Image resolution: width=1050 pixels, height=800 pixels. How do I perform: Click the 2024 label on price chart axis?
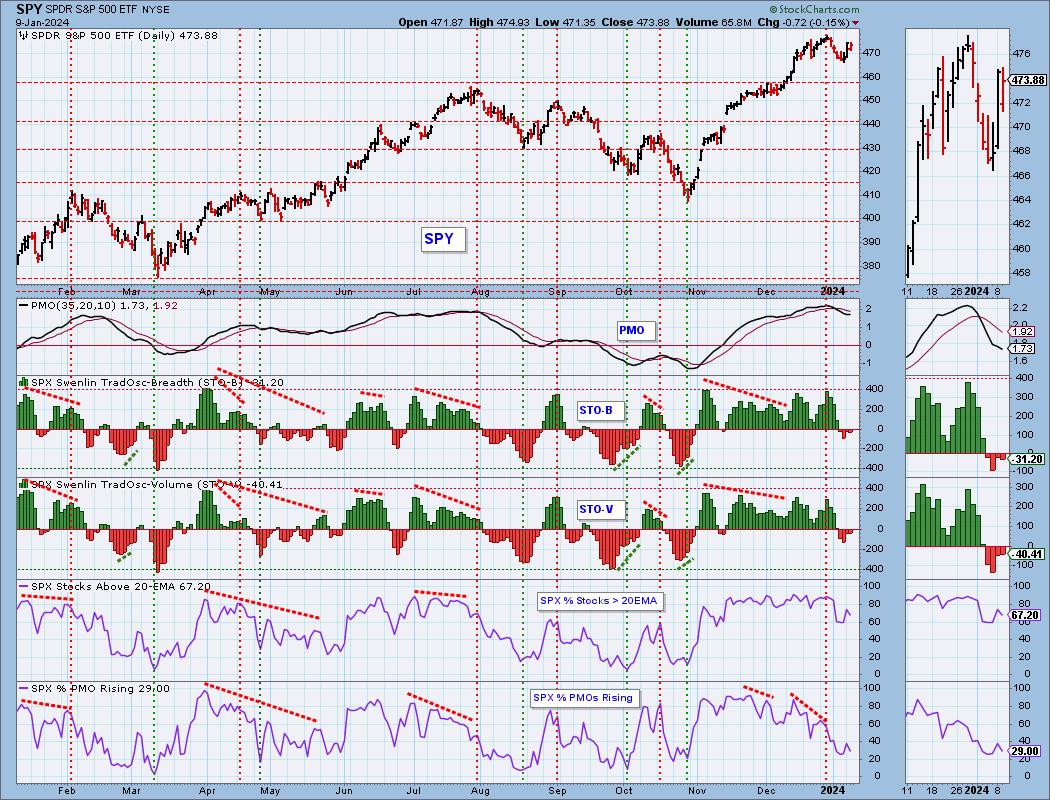pos(833,291)
